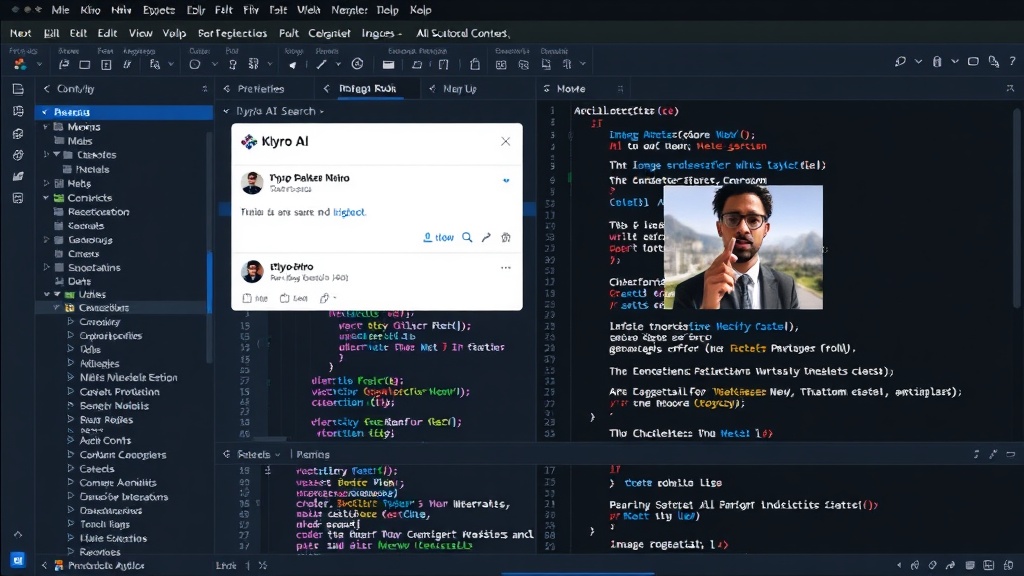Screen dimensions: 1024x576
Task: Click the blue Irigfect link in Klyro card
Action: coord(349,212)
